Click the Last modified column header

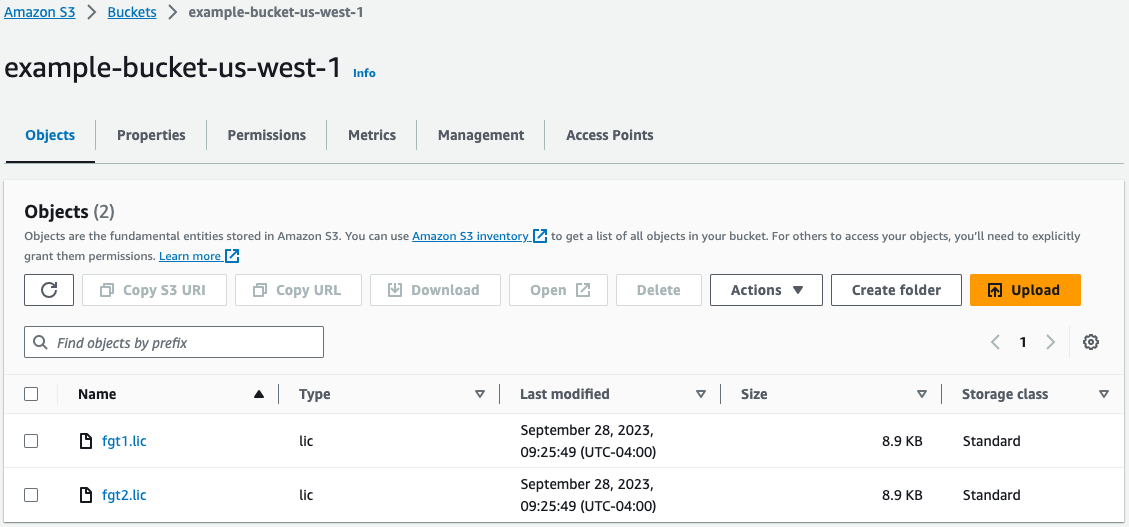pyautogui.click(x=565, y=394)
